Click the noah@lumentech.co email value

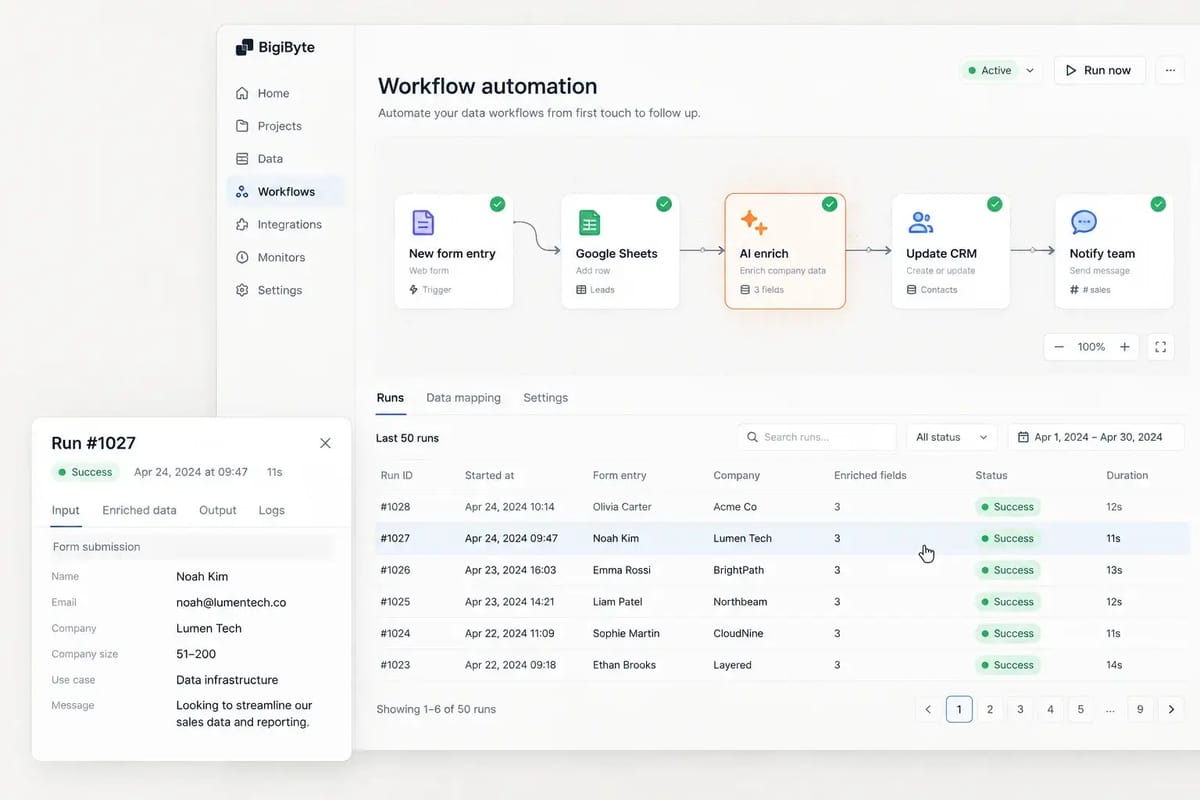click(x=231, y=603)
